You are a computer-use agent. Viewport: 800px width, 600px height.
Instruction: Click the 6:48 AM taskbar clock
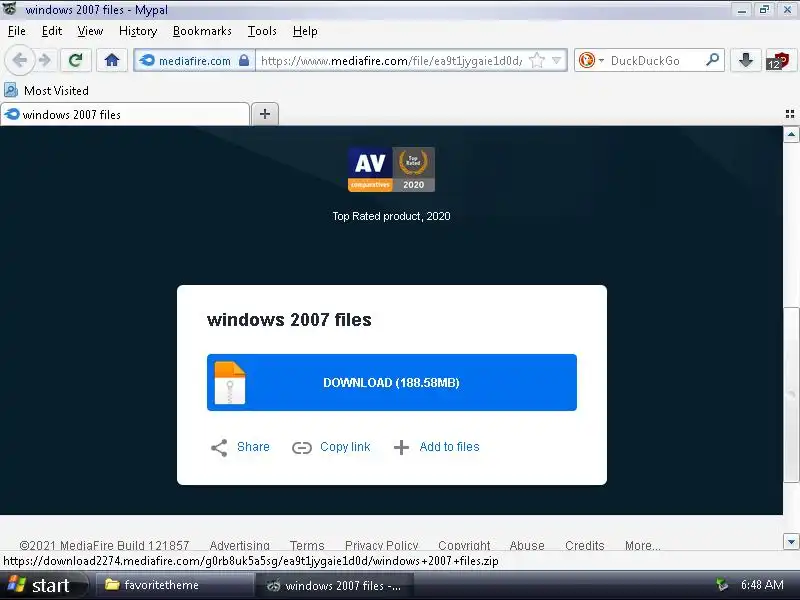click(x=762, y=585)
